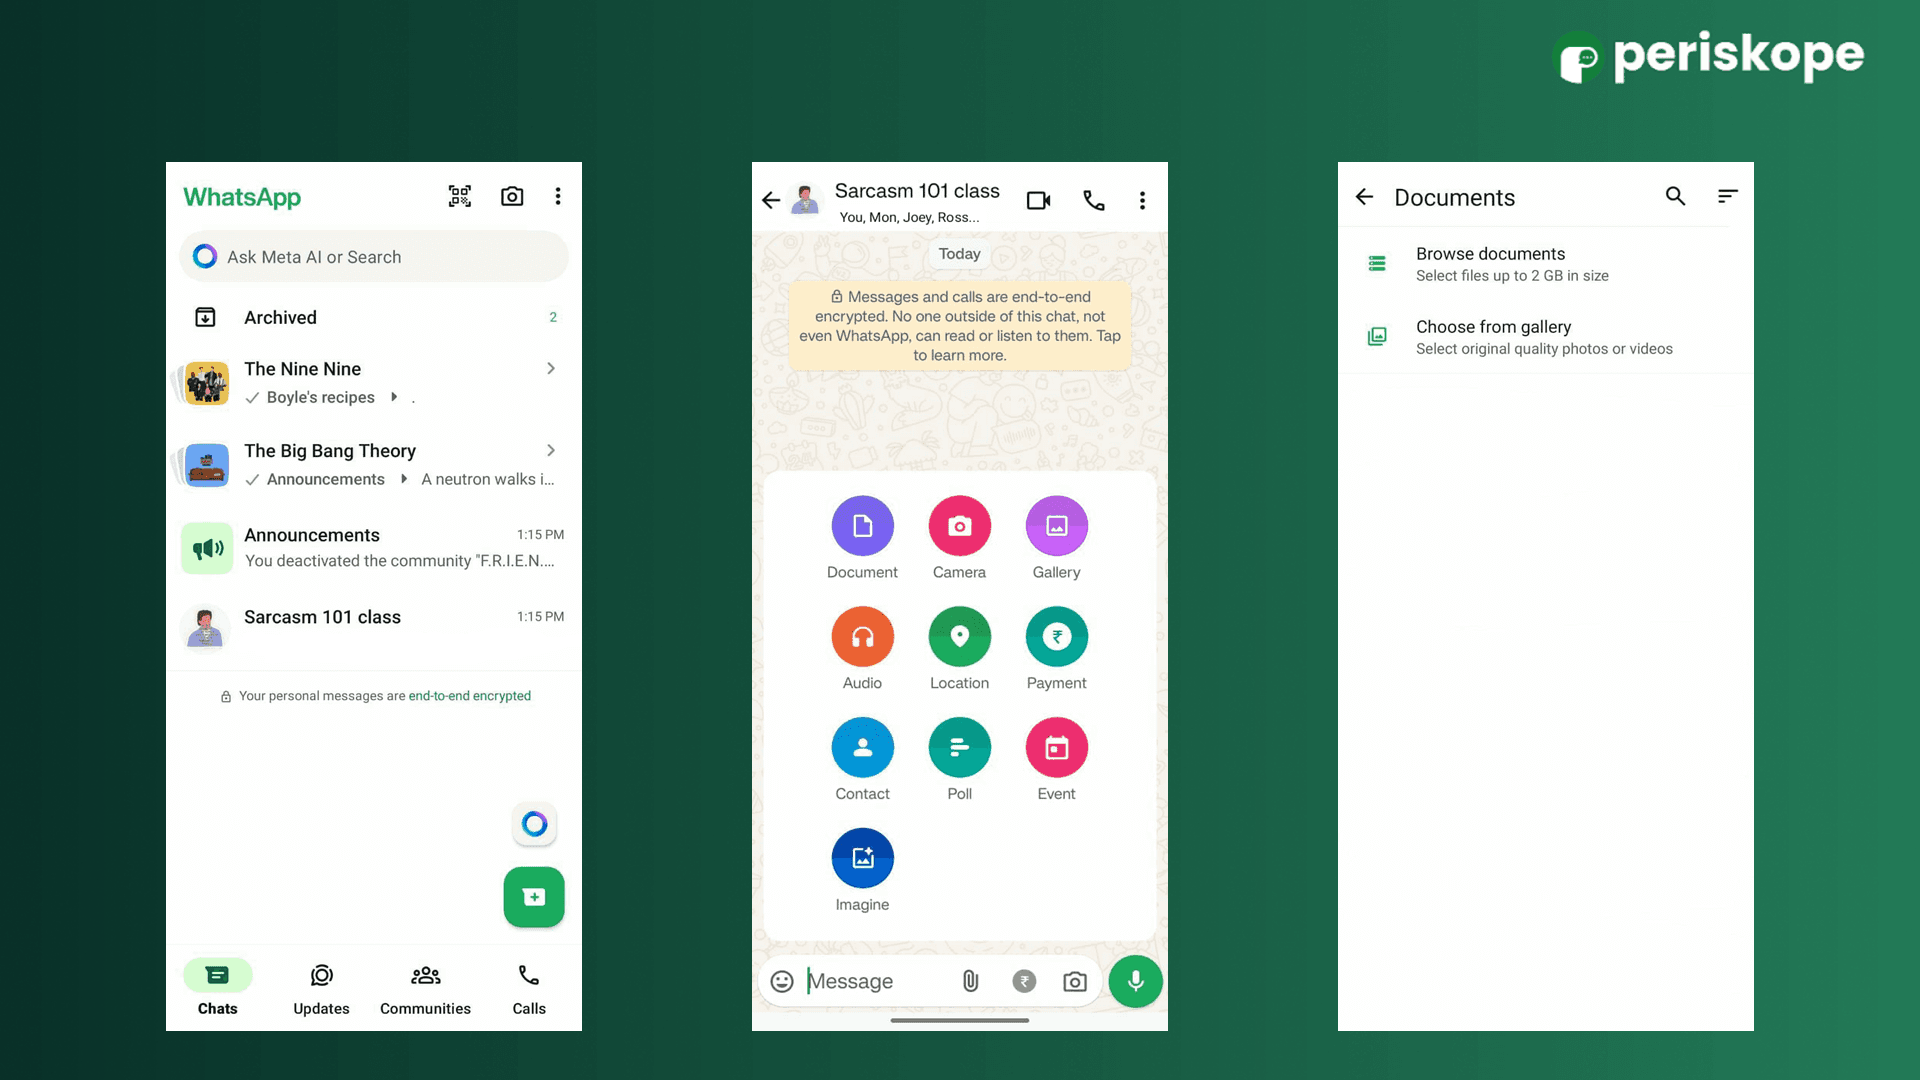Select Browse documents option

(1490, 264)
